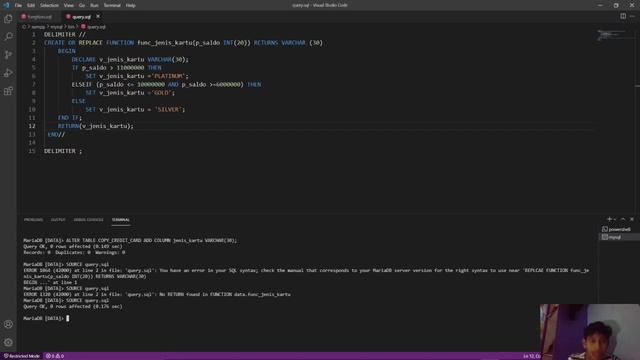Click the xampp breadcrumb segment
This screenshot has height=360, width=640.
pyautogui.click(x=38, y=27)
